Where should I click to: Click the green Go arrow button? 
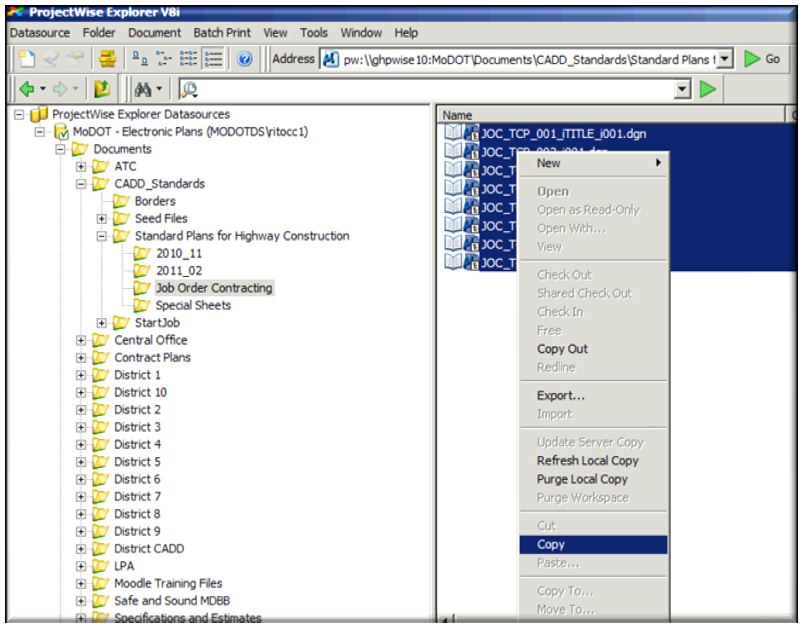click(x=762, y=59)
